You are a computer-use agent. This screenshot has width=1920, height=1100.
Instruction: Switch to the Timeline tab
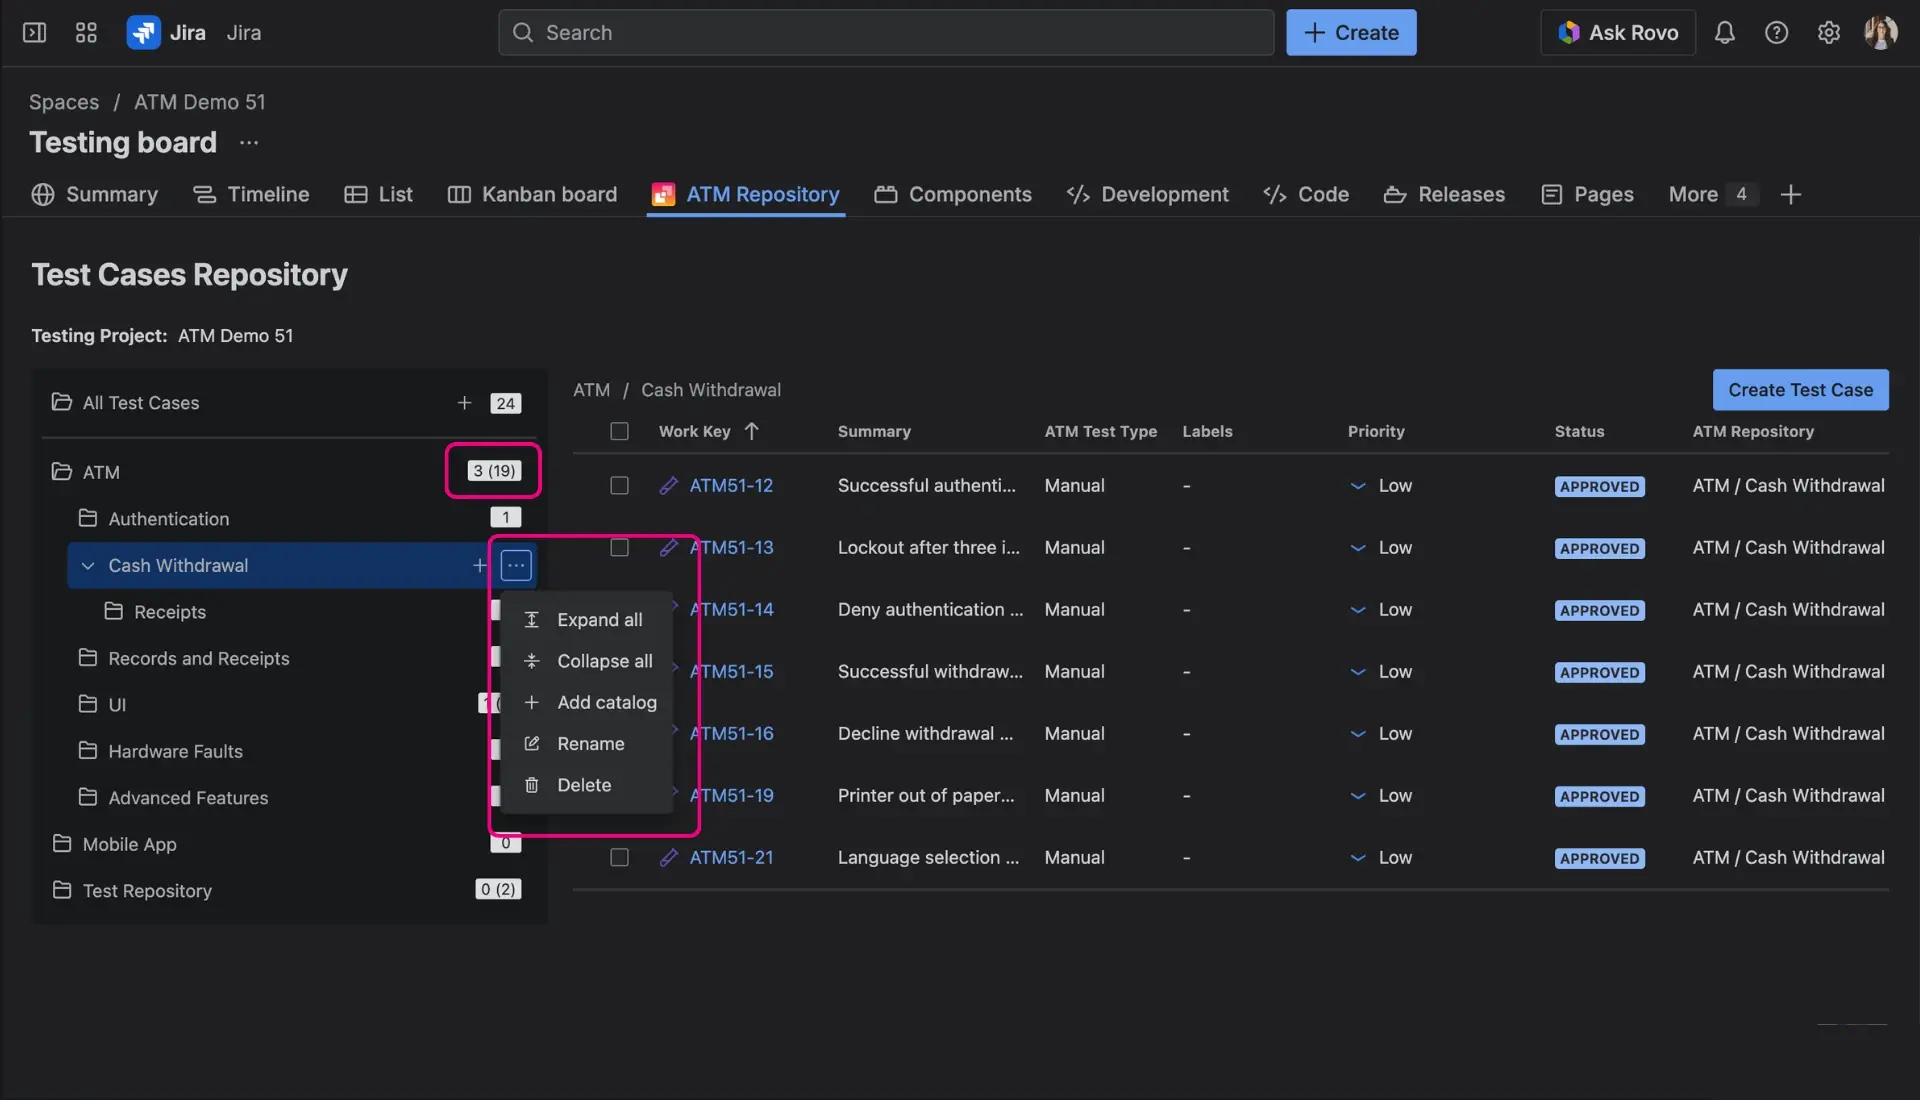click(x=251, y=195)
